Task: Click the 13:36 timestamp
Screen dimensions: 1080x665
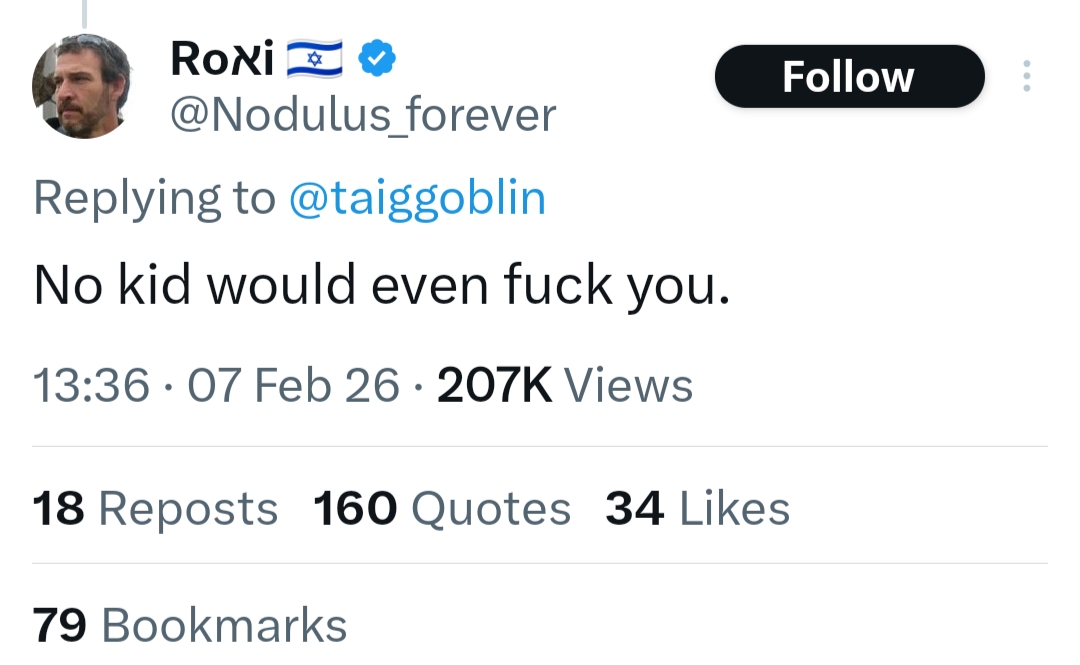Action: coord(92,386)
